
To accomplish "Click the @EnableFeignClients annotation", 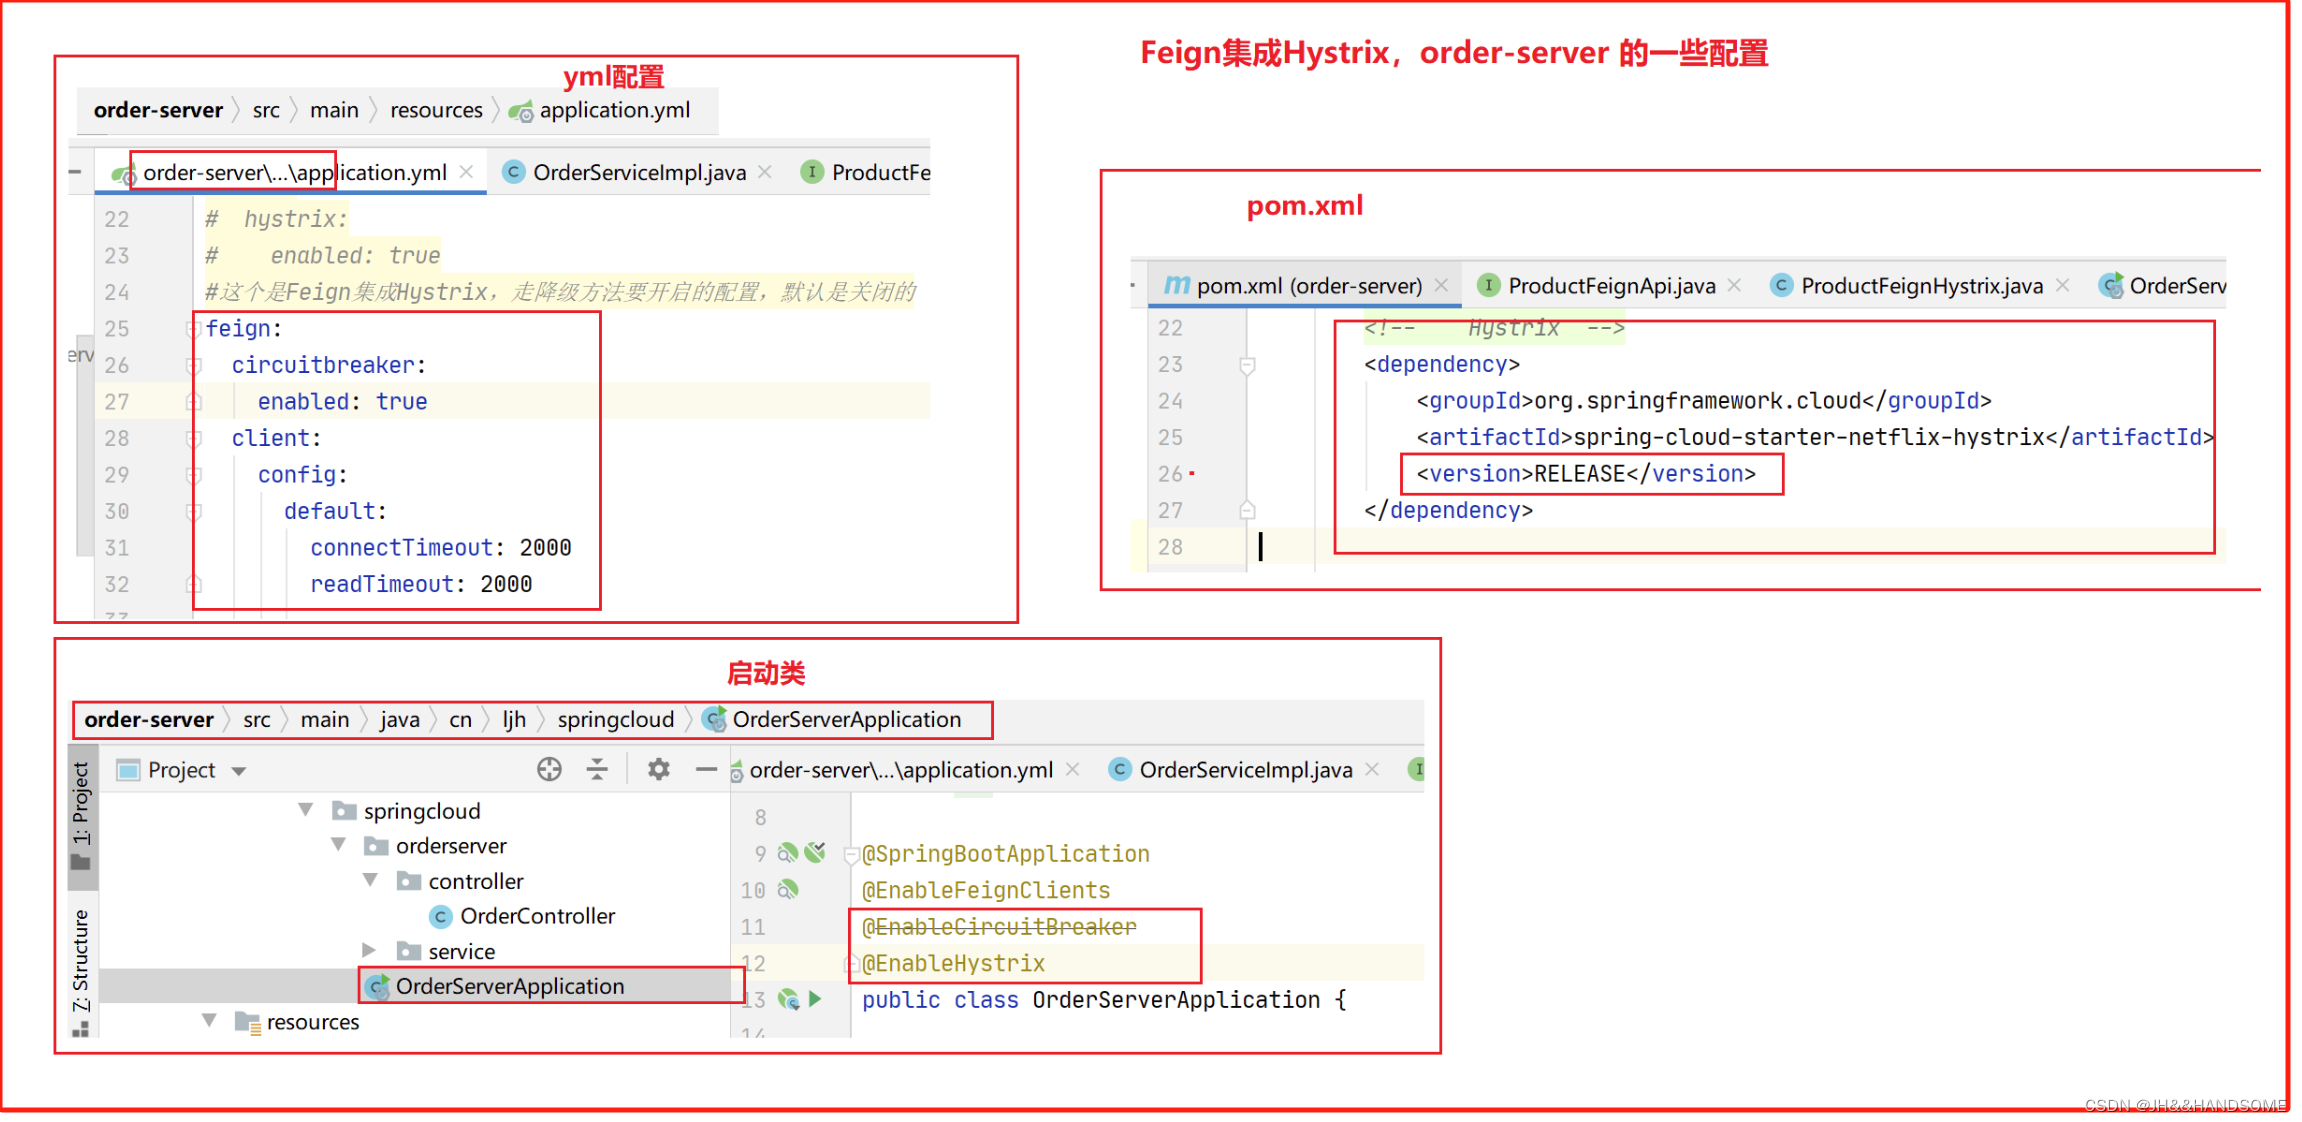I will [986, 890].
